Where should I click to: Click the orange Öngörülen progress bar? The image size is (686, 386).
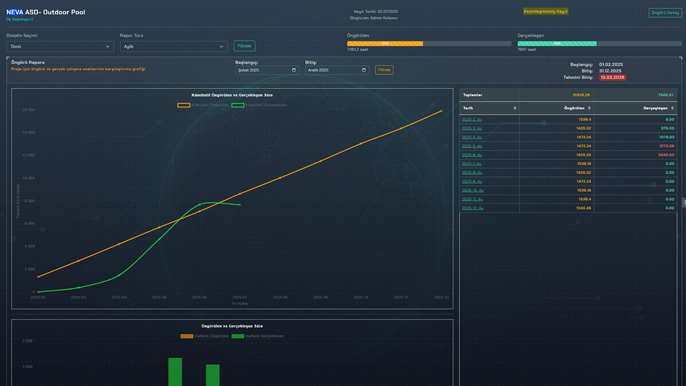[385, 44]
